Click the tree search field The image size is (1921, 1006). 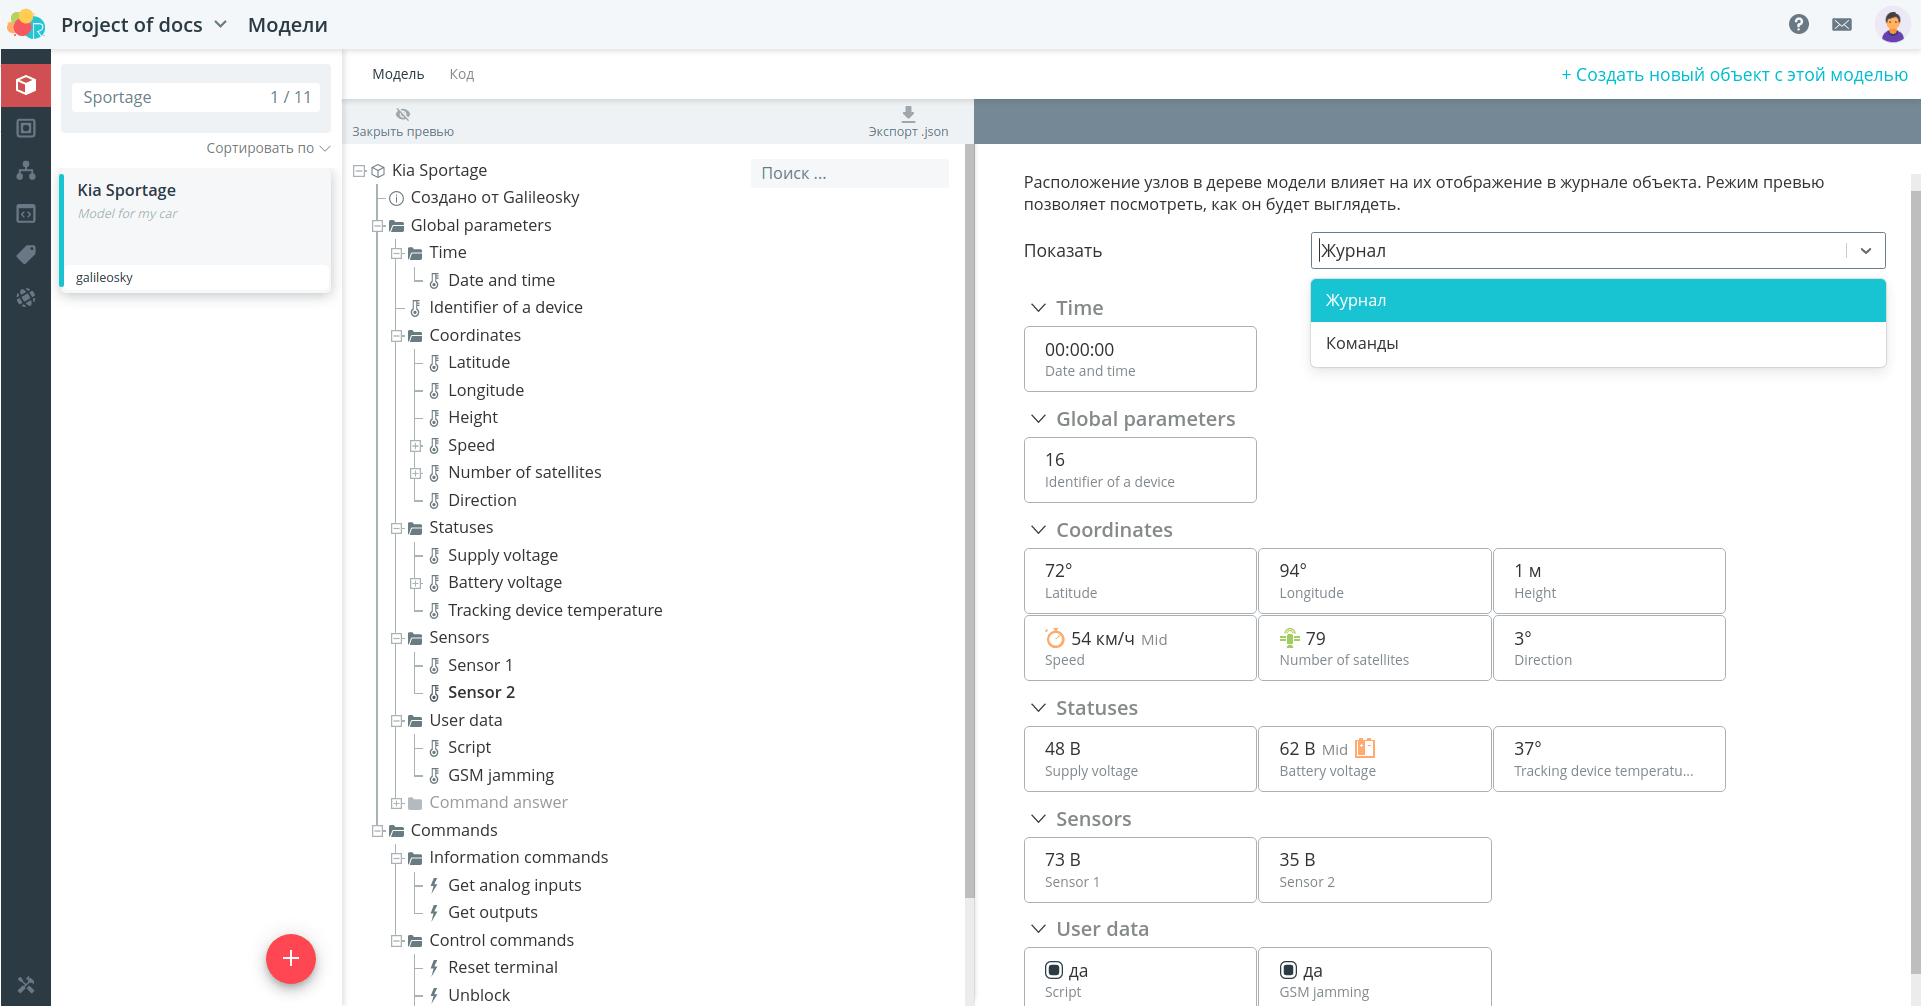coord(849,173)
